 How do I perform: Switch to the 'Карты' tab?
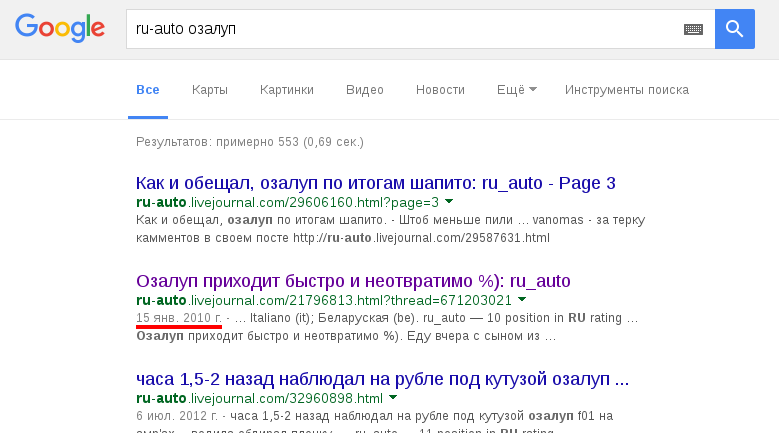pos(210,90)
